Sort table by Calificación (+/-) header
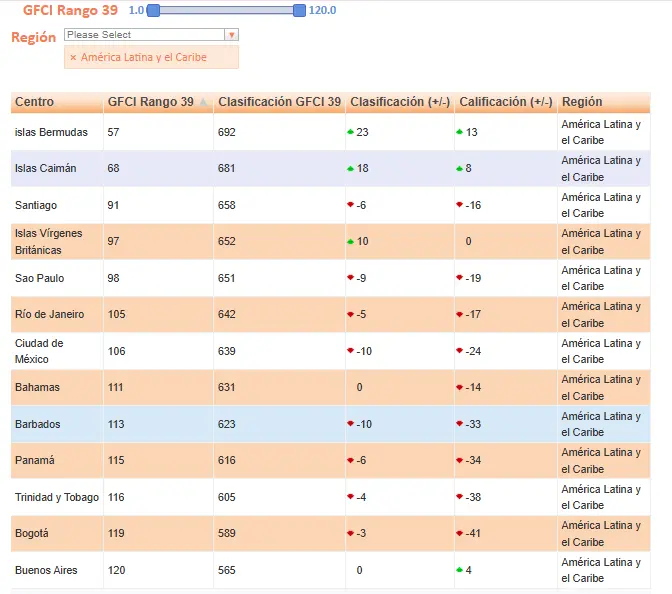 click(x=505, y=102)
